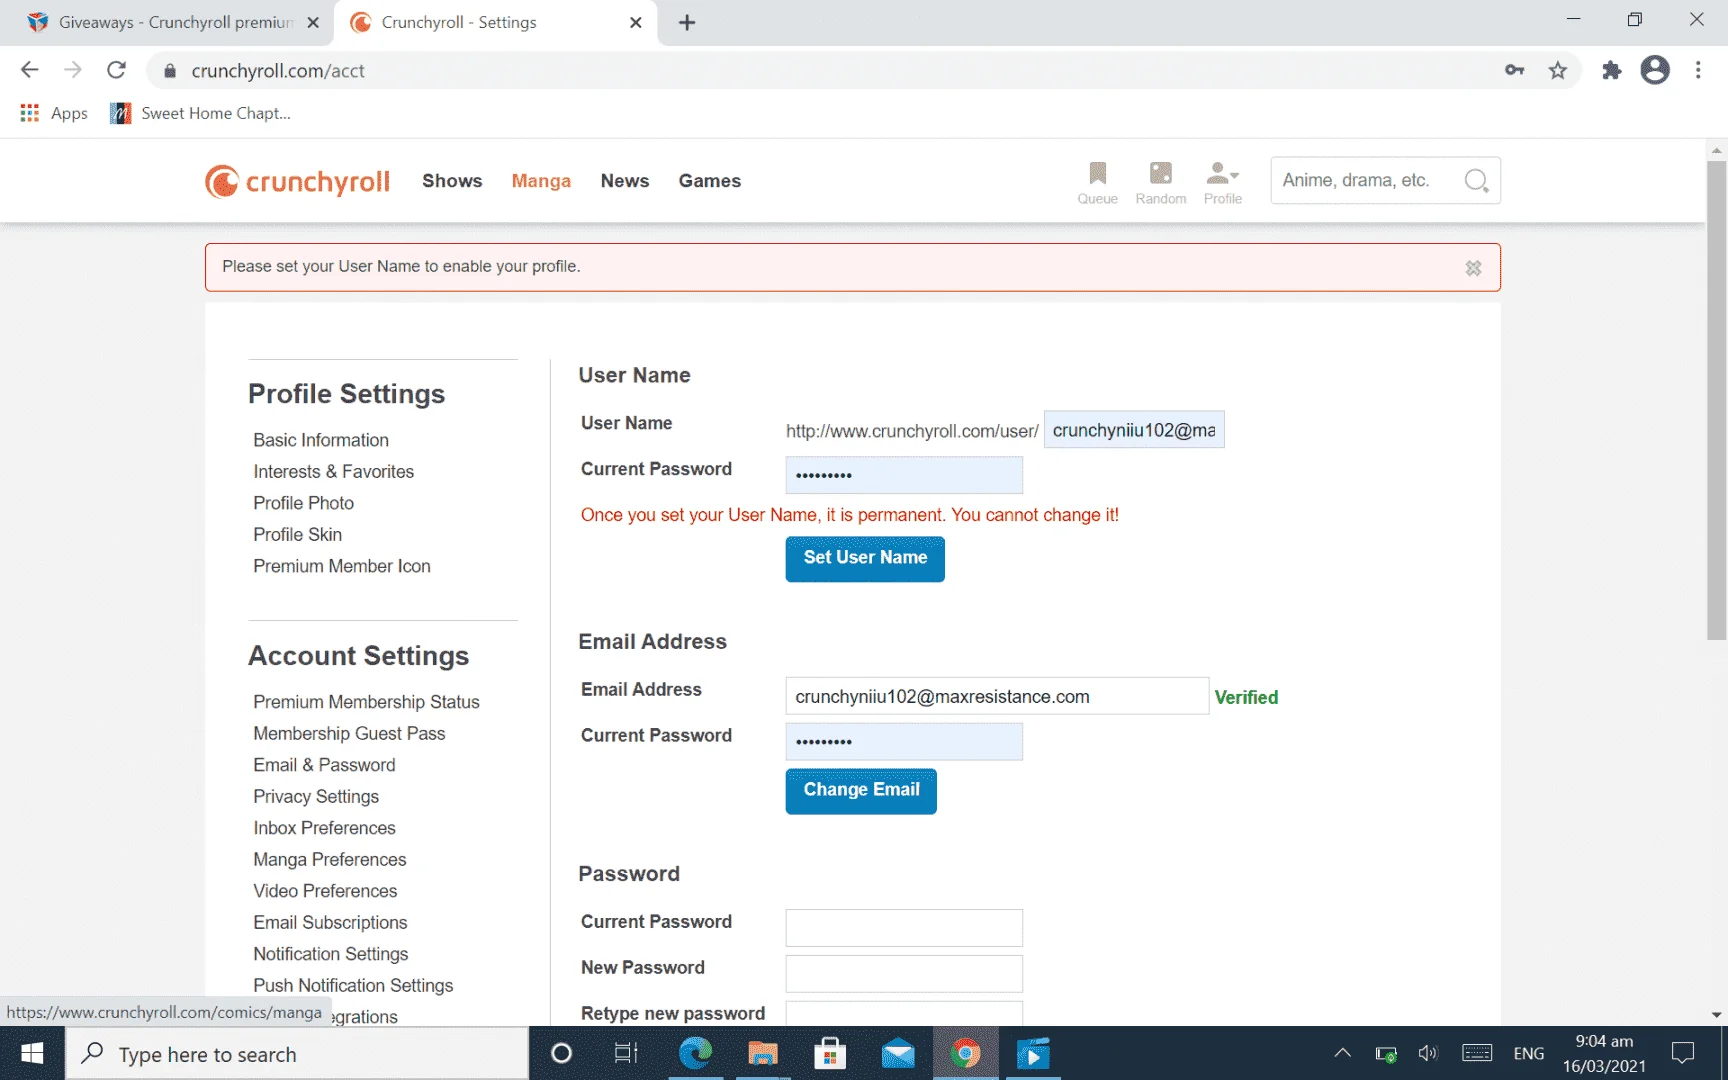Click the search magnifier icon
Image resolution: width=1728 pixels, height=1080 pixels.
(1476, 181)
